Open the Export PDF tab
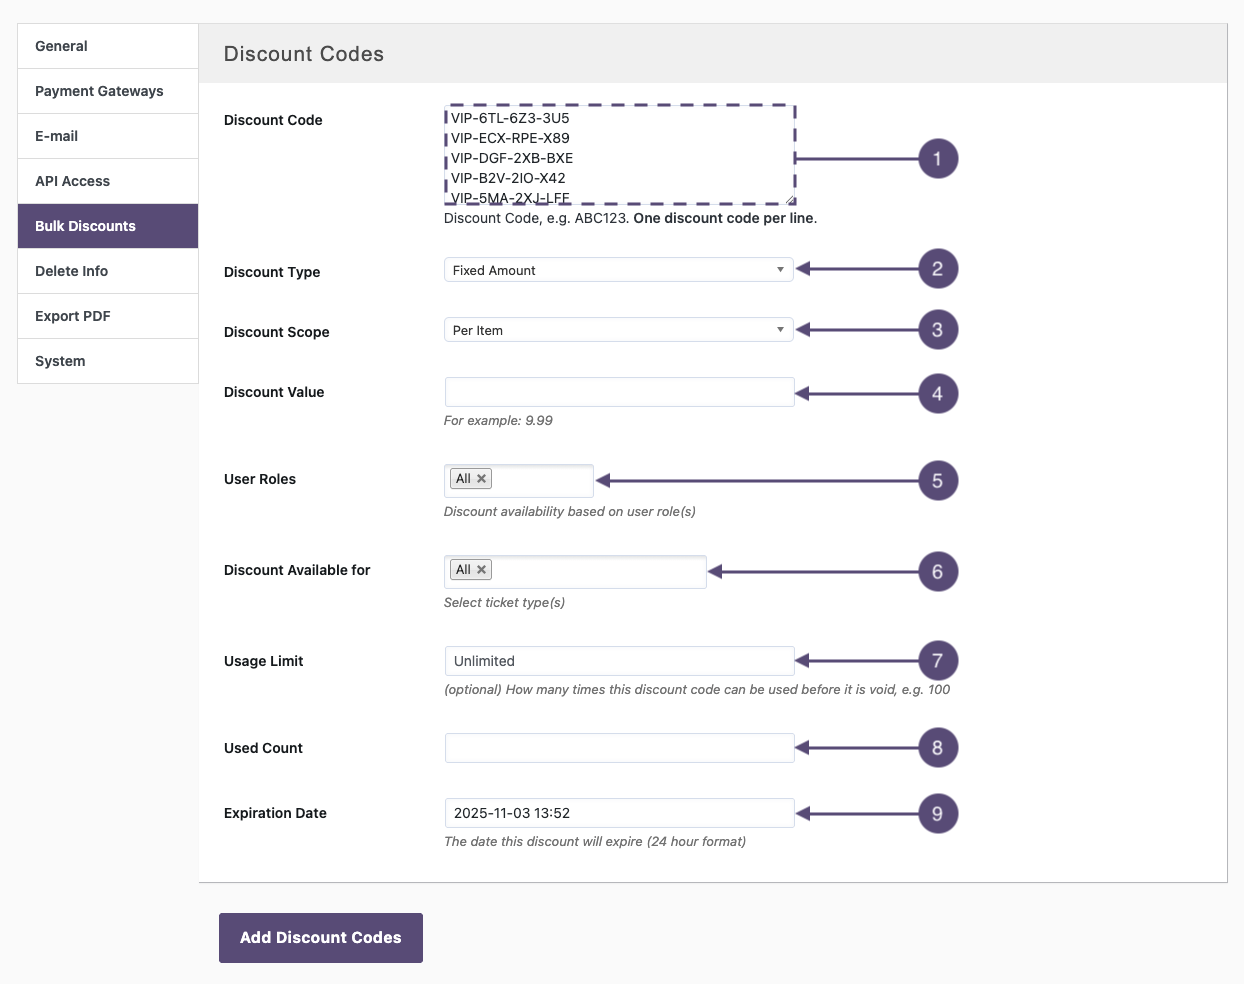Screen dimensions: 1244x984 click(x=108, y=316)
